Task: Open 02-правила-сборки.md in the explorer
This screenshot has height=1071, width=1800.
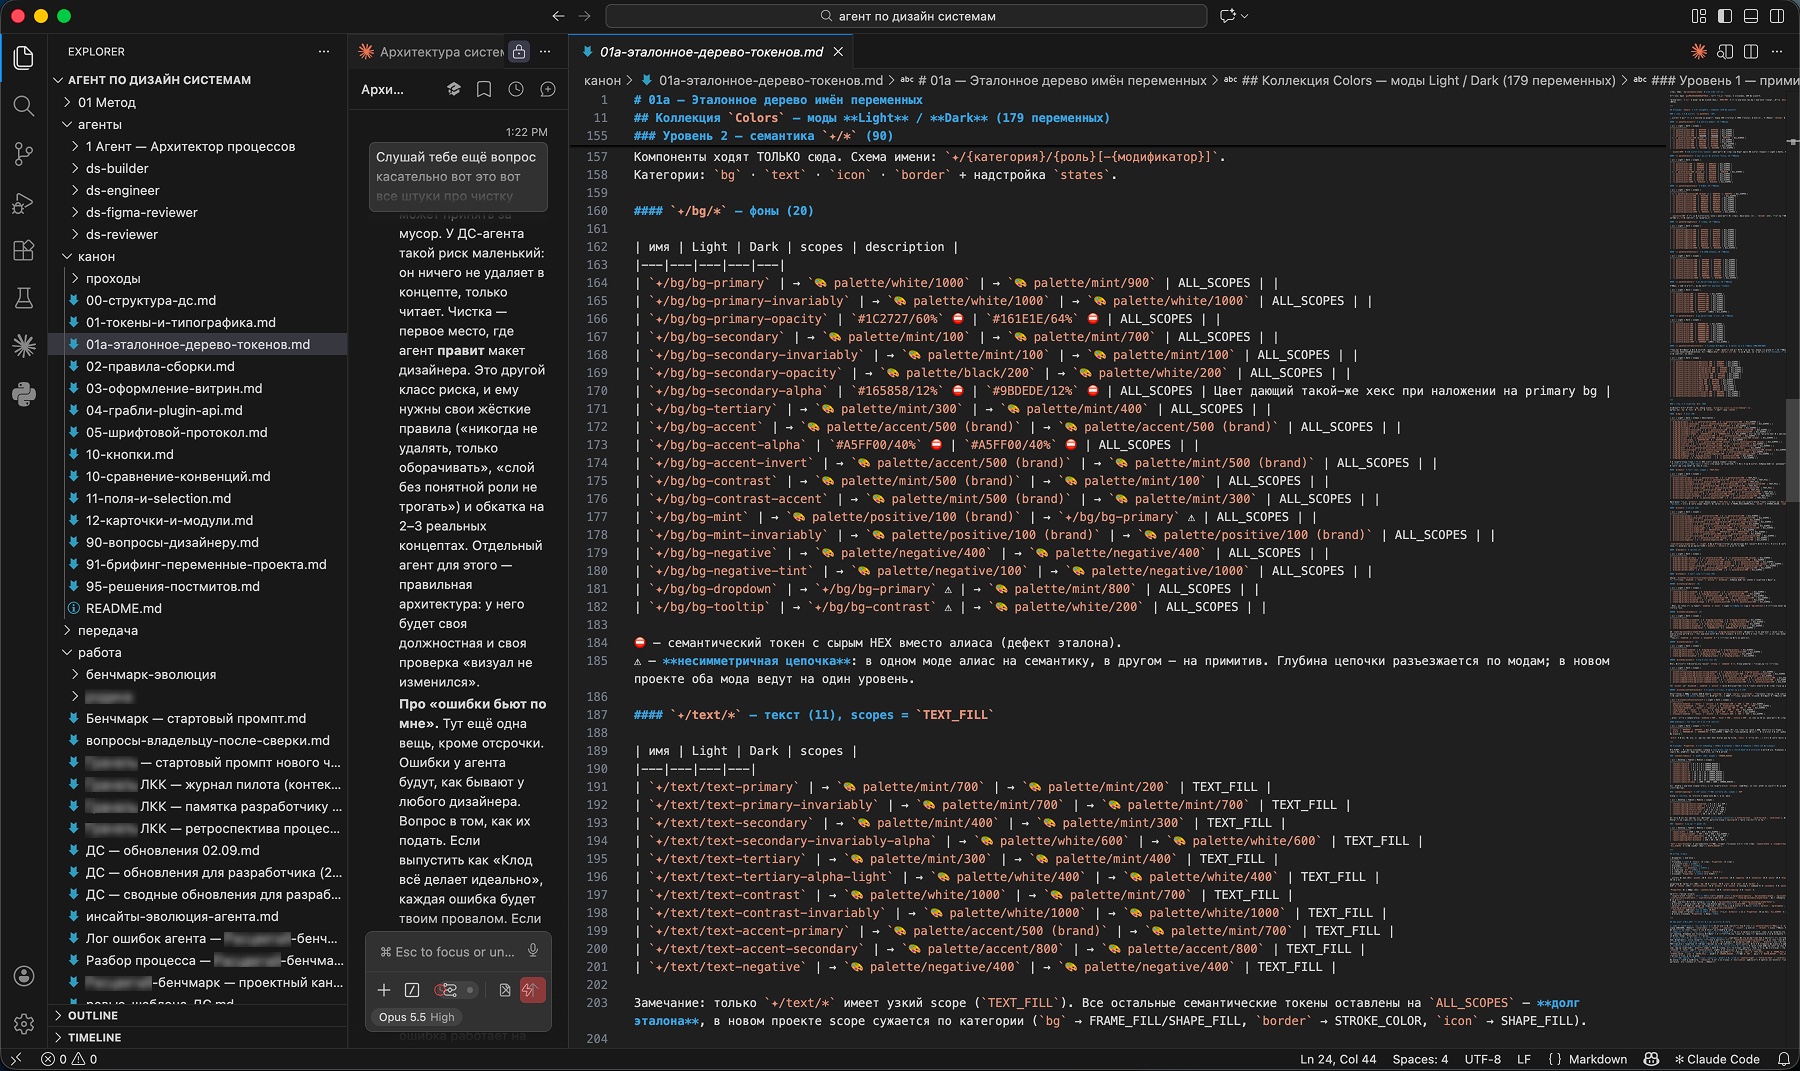Action: tap(160, 366)
